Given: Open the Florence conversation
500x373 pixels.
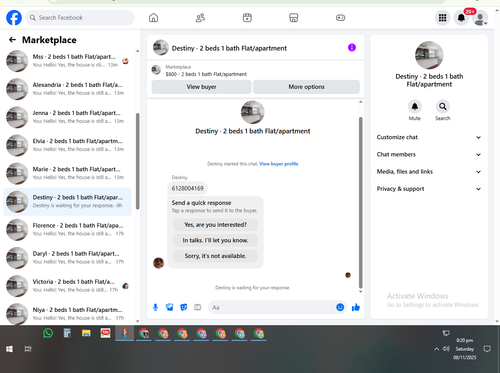Looking at the screenshot, I should [67, 229].
